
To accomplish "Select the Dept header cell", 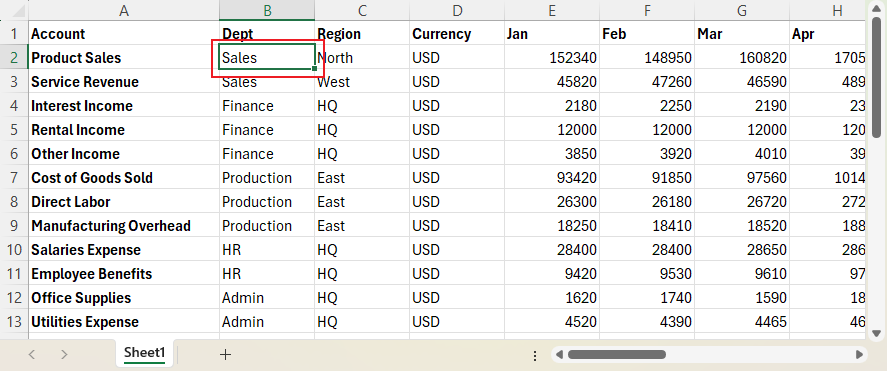I will click(267, 33).
